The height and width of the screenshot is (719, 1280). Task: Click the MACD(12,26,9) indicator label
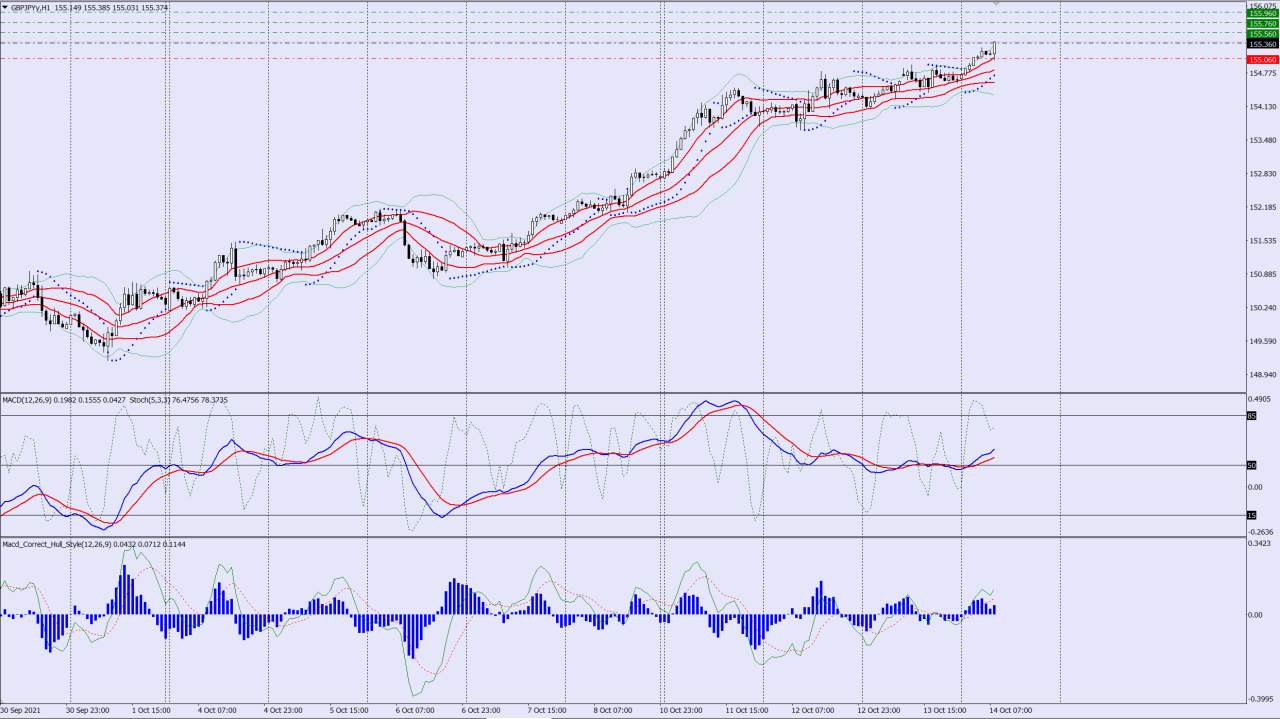[28, 400]
